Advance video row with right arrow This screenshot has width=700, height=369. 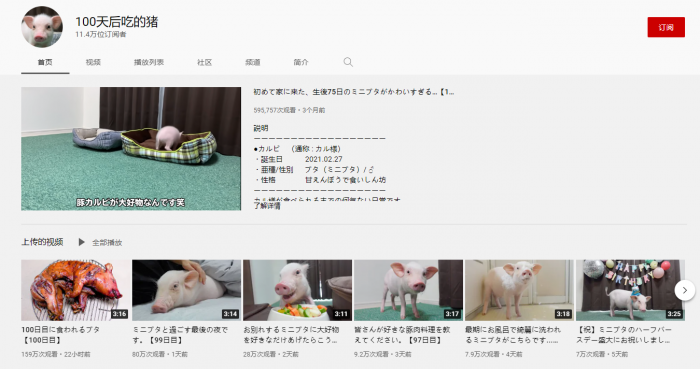pyautogui.click(x=684, y=290)
